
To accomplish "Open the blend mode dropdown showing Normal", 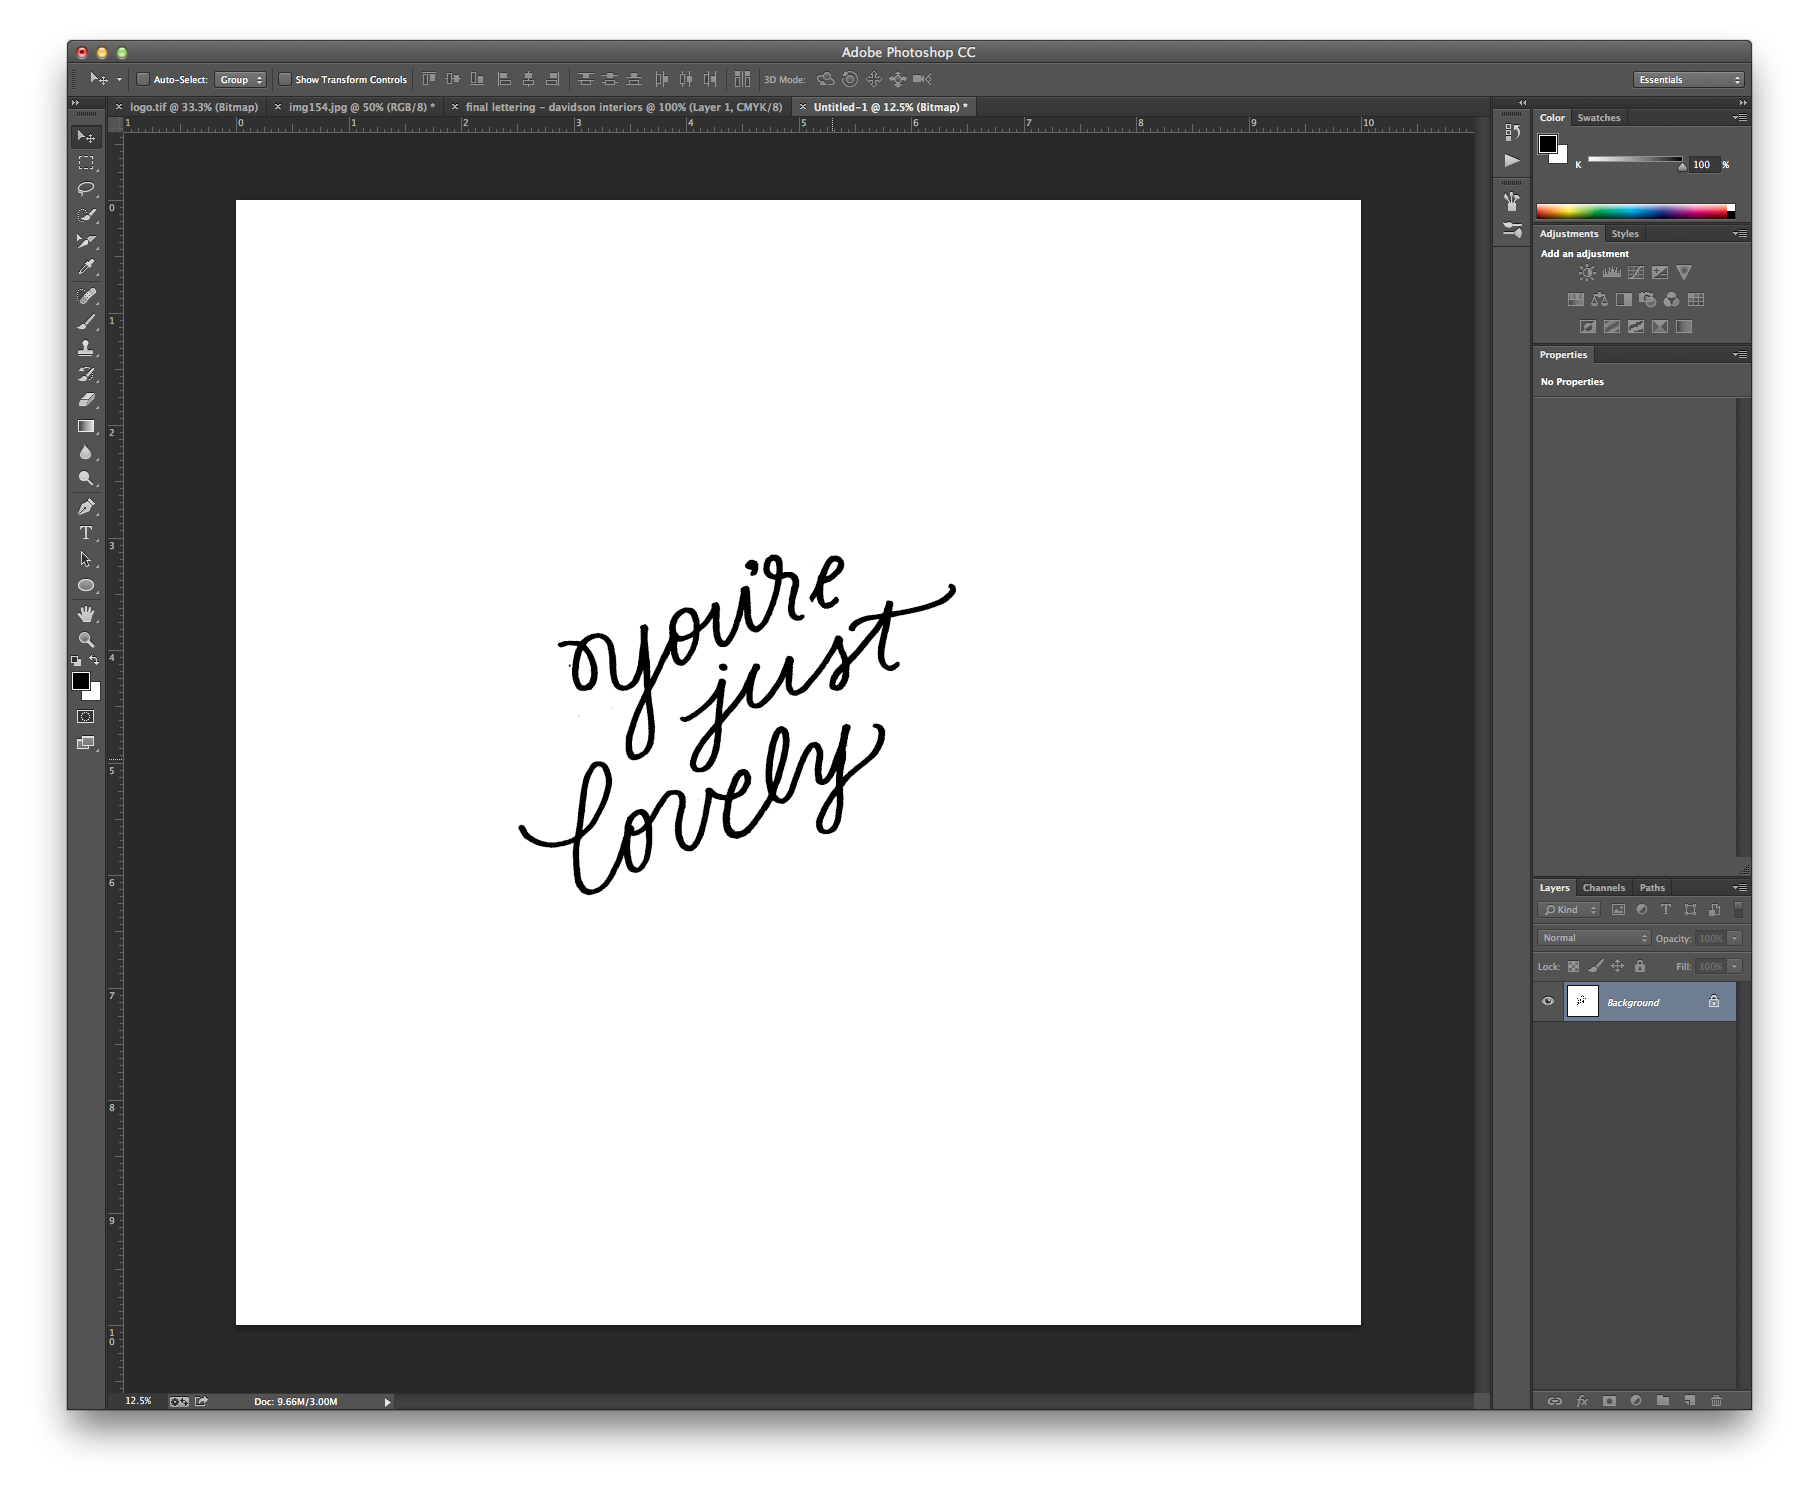I will (1593, 937).
